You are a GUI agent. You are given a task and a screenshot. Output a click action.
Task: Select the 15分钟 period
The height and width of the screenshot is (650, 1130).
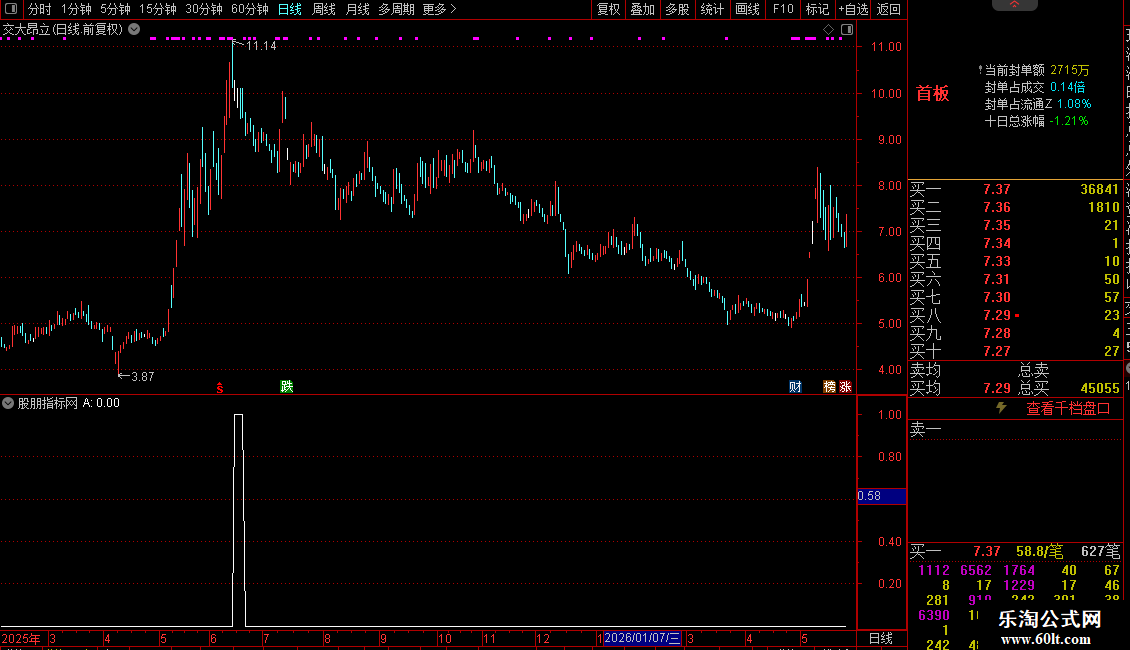point(158,9)
